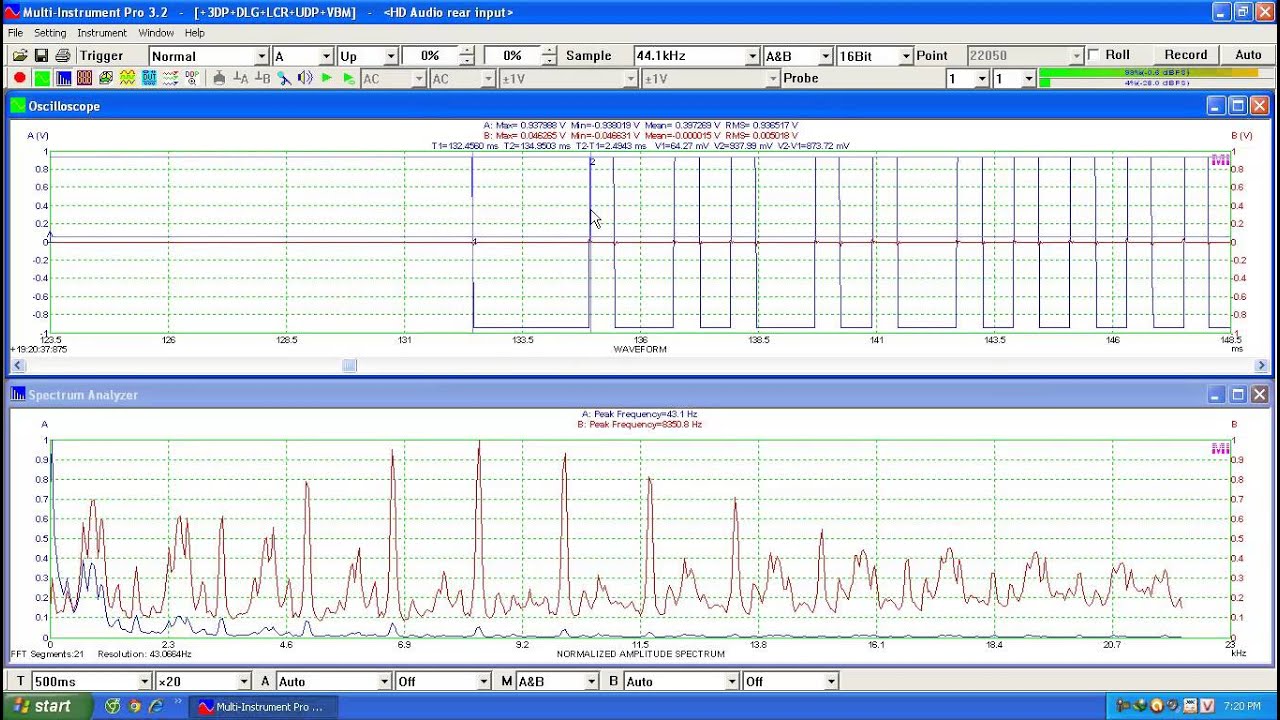Open the Multimeter instrument icon
The image size is (1280, 720).
click(x=84, y=78)
